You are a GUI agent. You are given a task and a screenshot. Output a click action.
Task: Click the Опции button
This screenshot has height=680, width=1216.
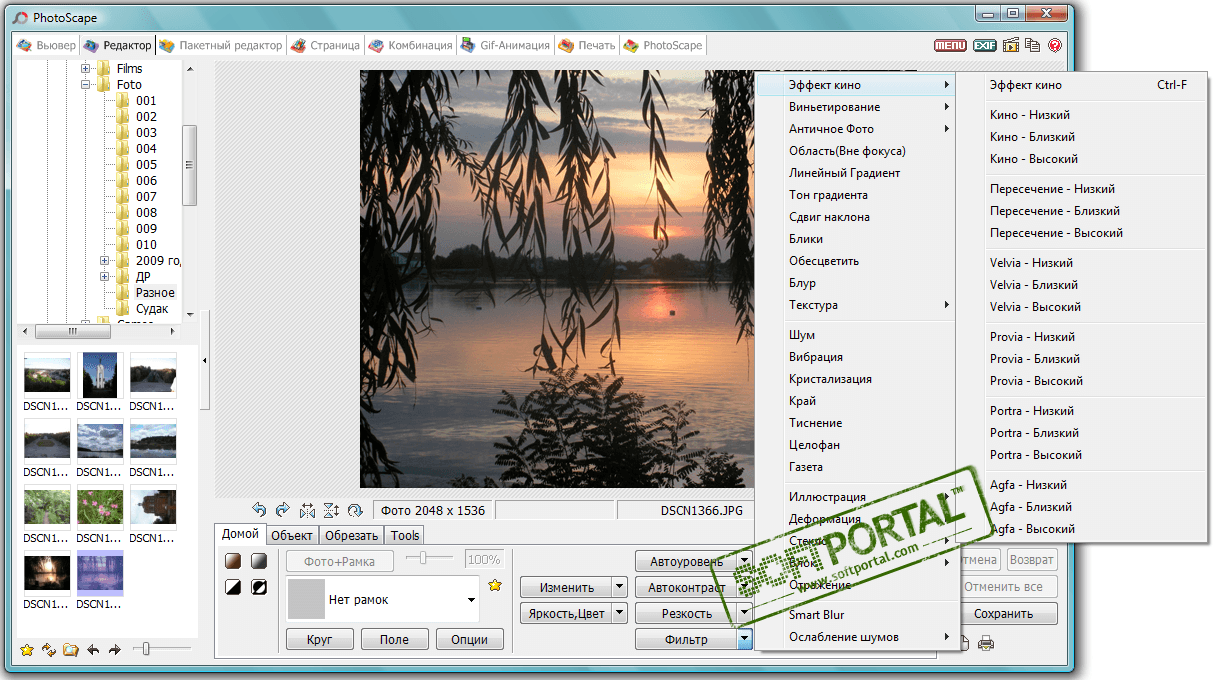[x=469, y=640]
